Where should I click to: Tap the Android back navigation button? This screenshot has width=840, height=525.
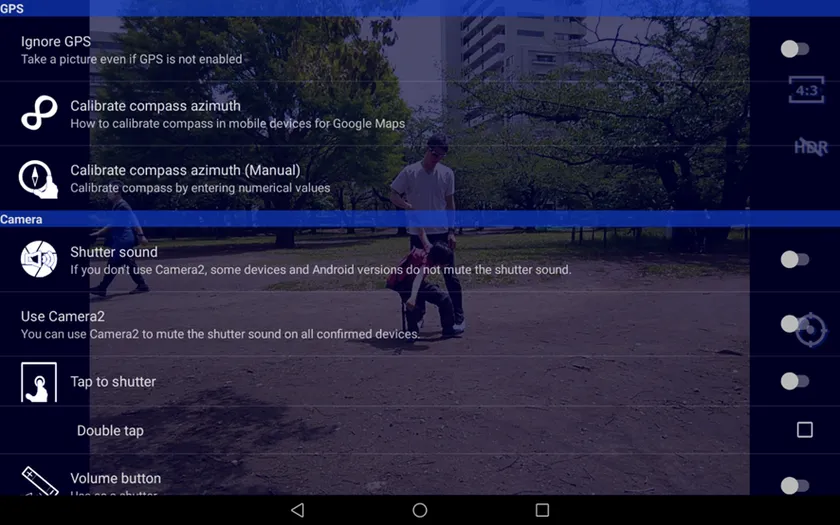tap(298, 510)
